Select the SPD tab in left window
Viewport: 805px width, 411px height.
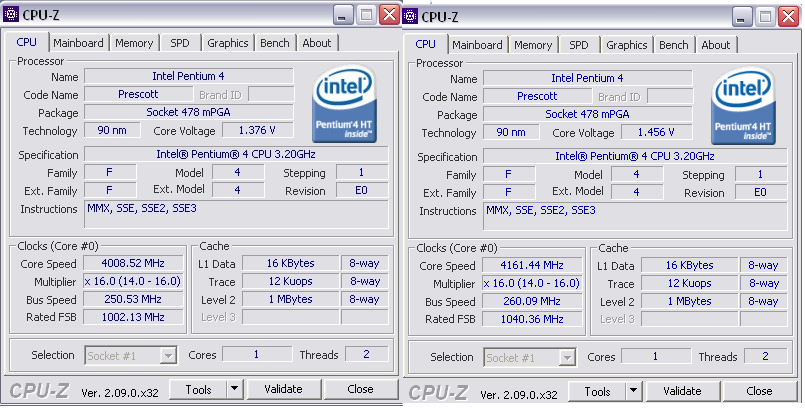180,43
